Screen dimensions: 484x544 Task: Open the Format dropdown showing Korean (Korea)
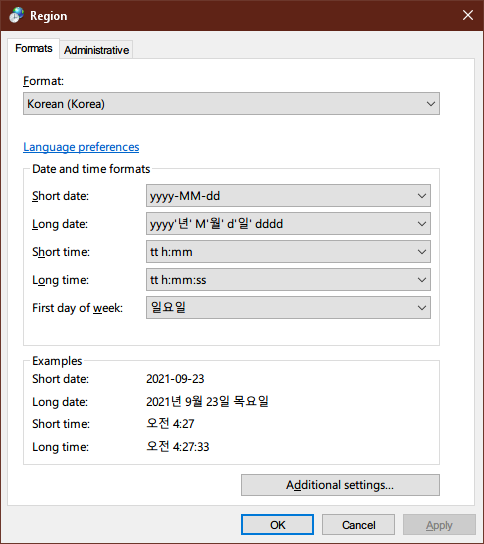coord(231,103)
